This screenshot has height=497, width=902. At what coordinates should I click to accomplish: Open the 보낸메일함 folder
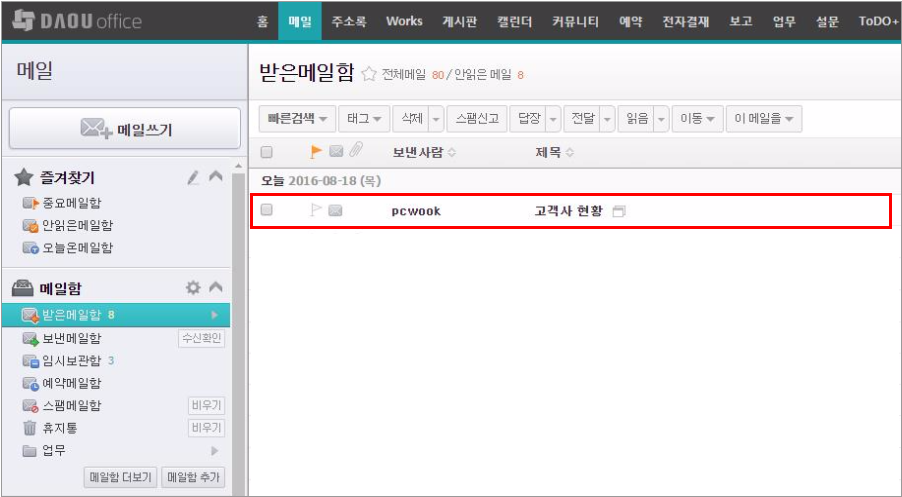click(72, 338)
